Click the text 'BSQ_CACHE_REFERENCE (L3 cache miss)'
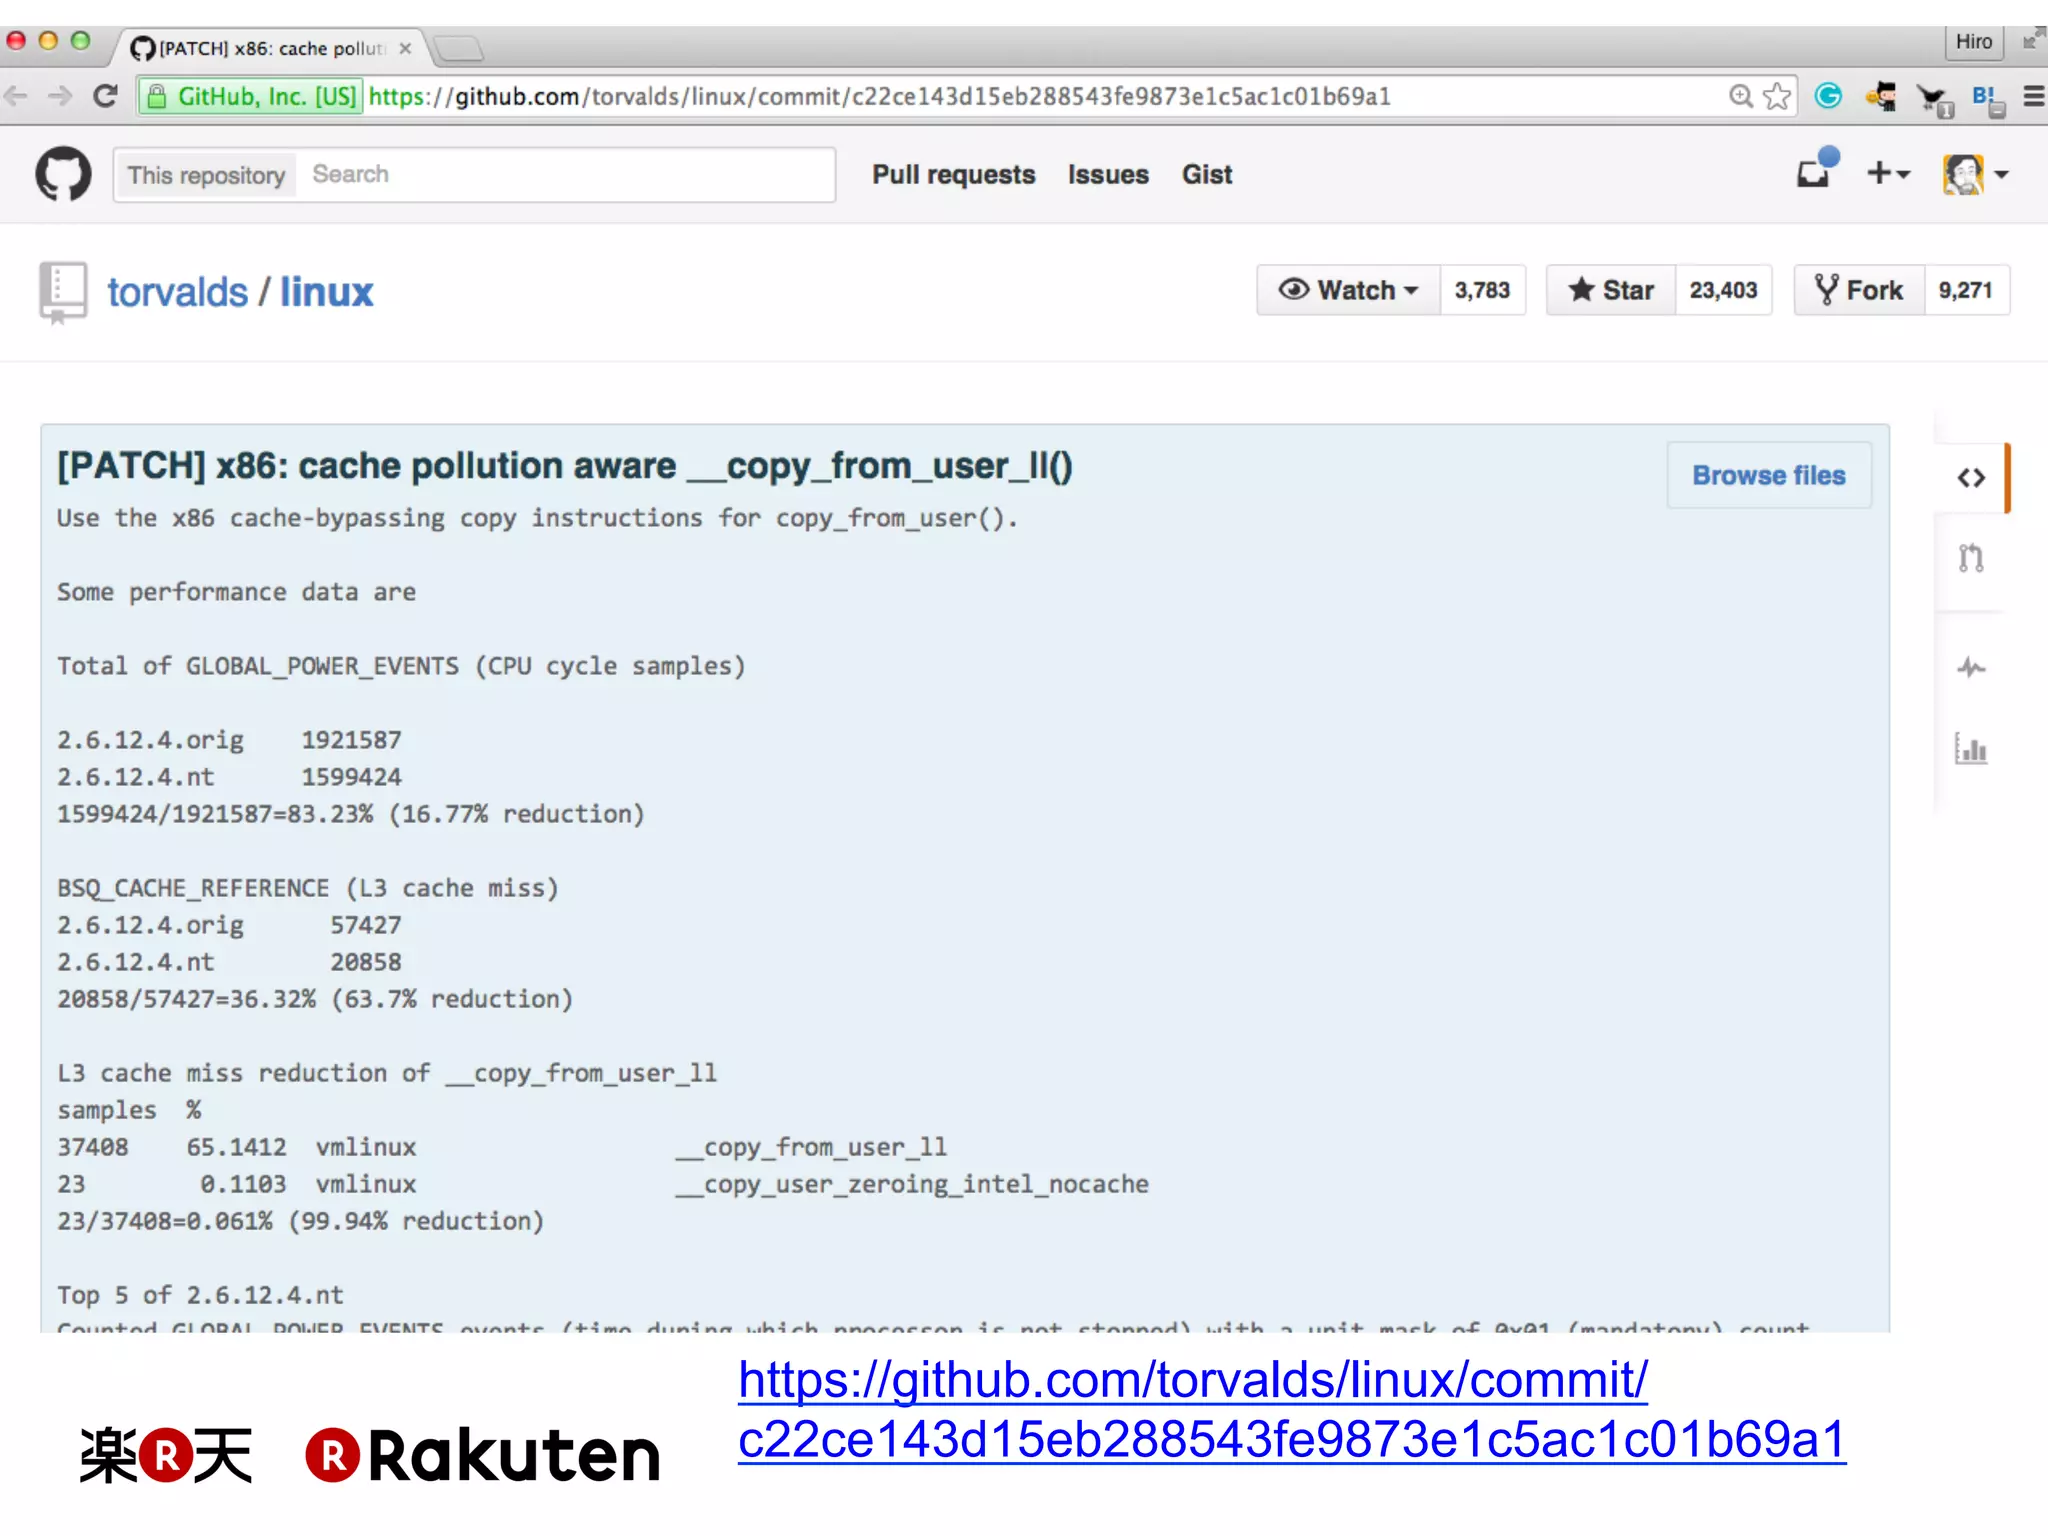2048x1536 pixels. [308, 888]
